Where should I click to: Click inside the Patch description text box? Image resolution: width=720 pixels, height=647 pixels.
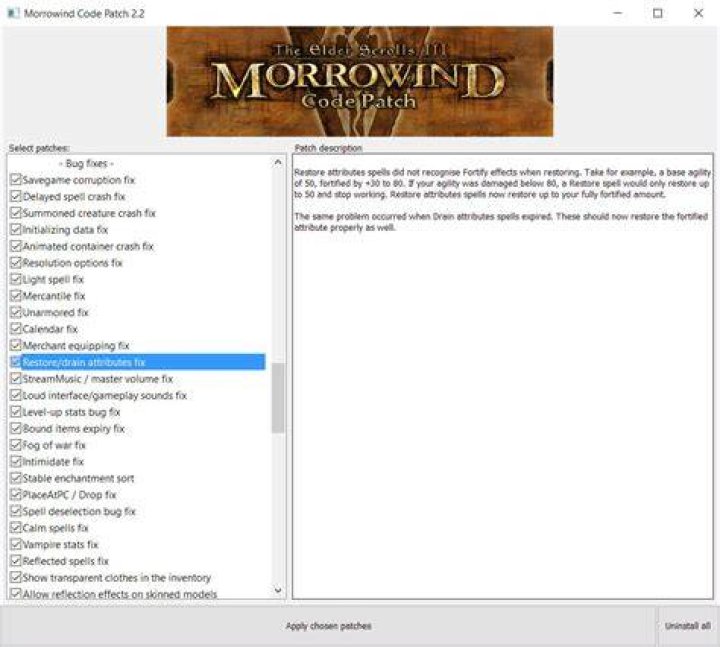[503, 376]
